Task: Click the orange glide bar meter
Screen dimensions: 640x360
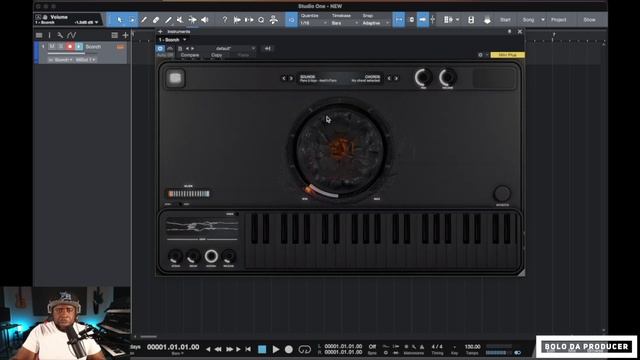Action: [x=189, y=193]
